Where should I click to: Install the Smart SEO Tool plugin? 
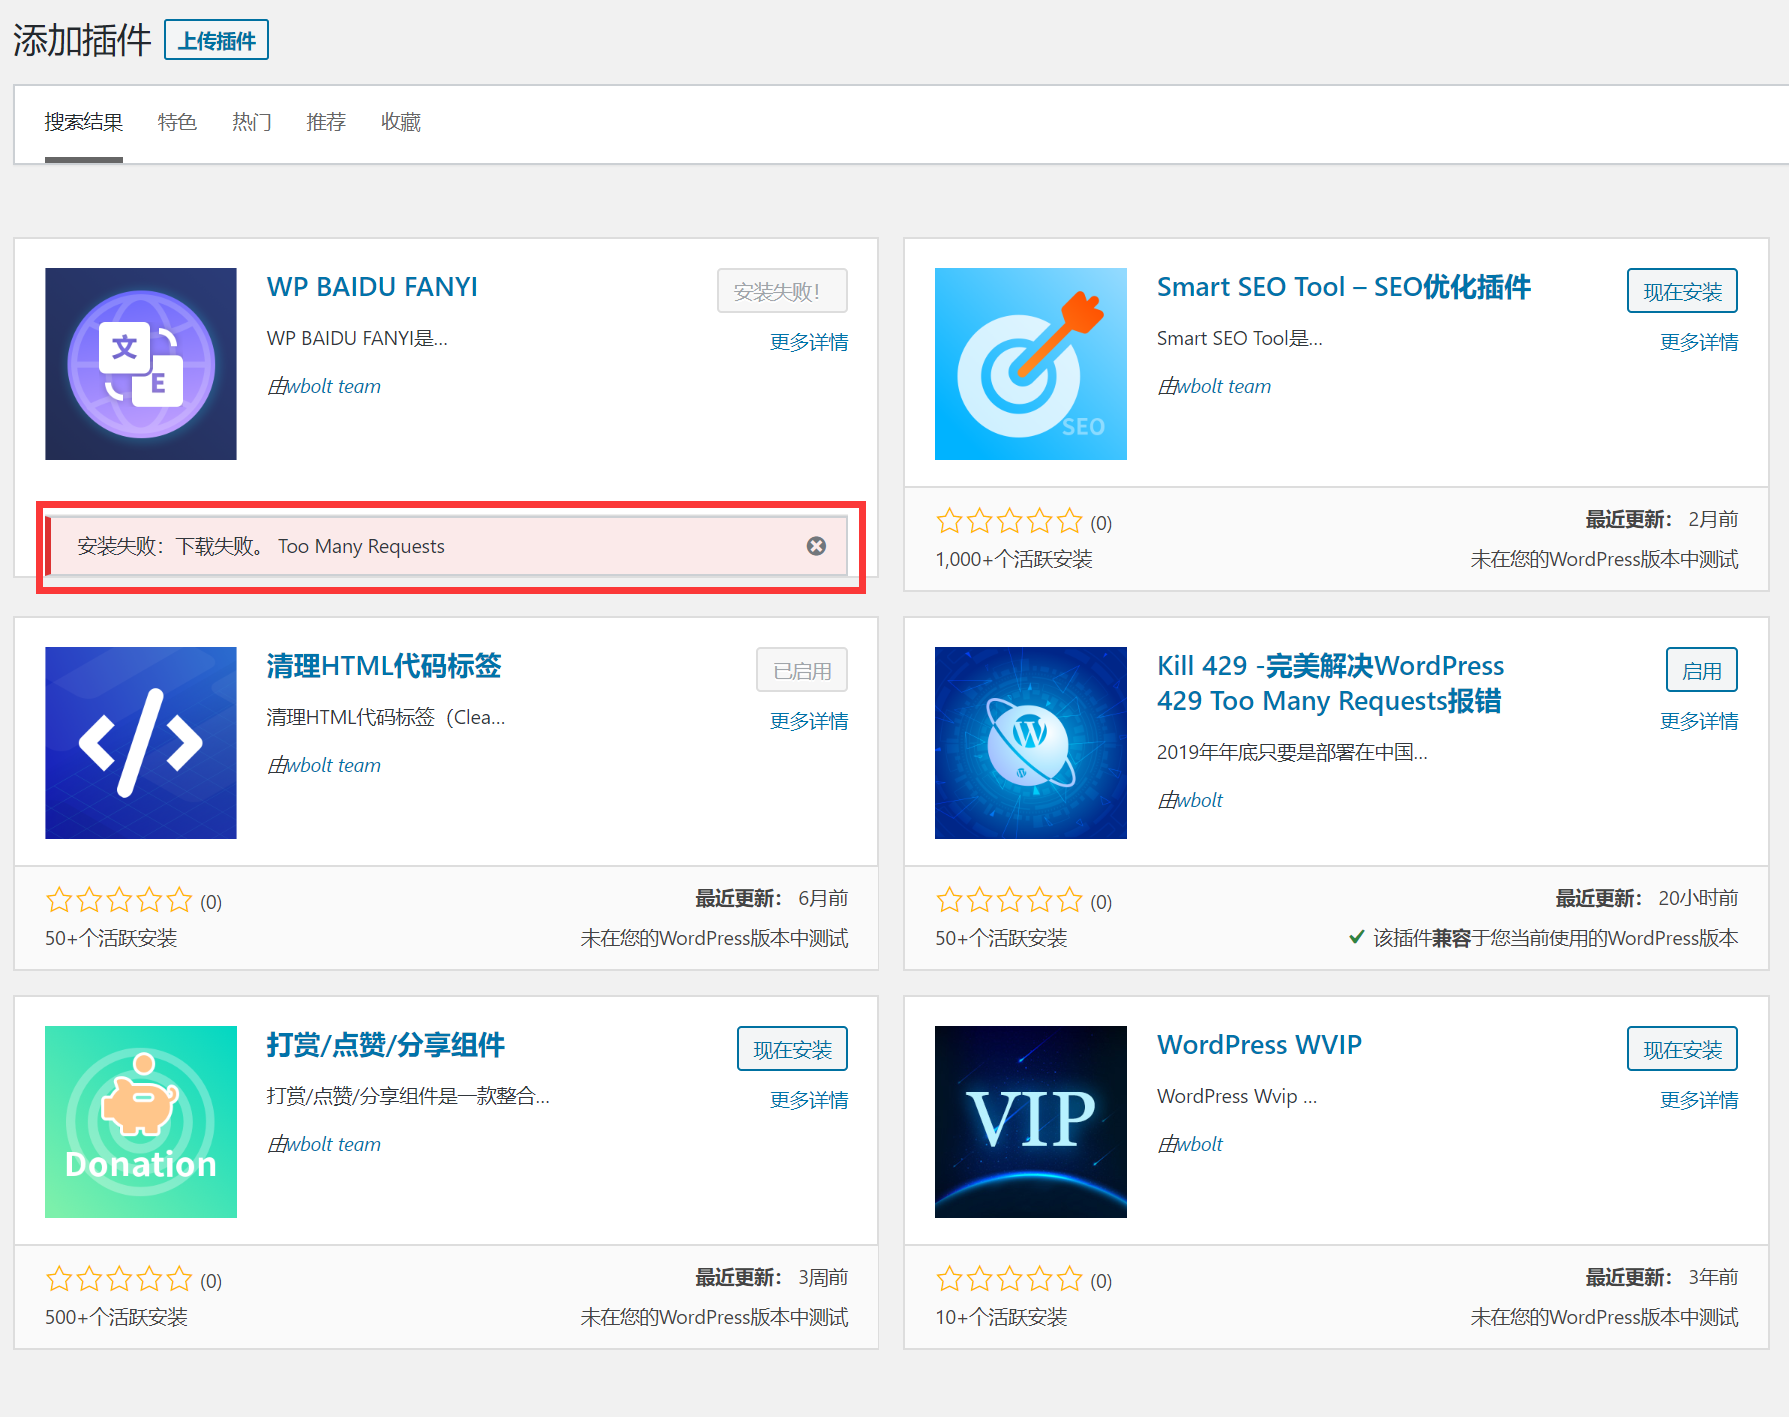1682,290
